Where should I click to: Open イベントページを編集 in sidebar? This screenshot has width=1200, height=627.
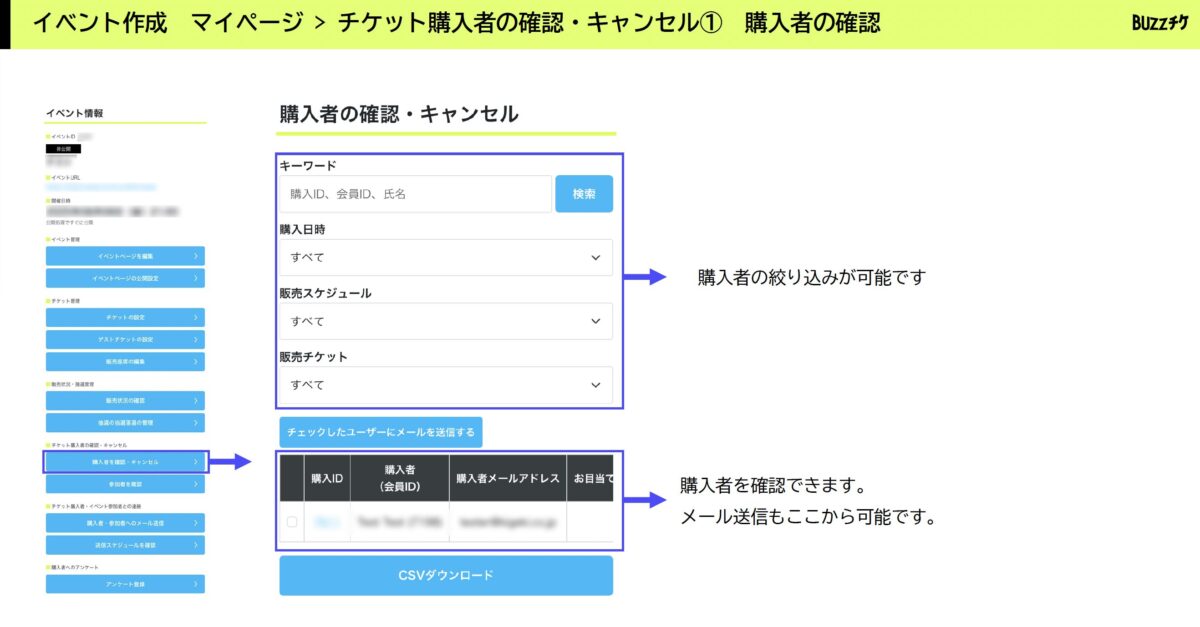[x=125, y=256]
